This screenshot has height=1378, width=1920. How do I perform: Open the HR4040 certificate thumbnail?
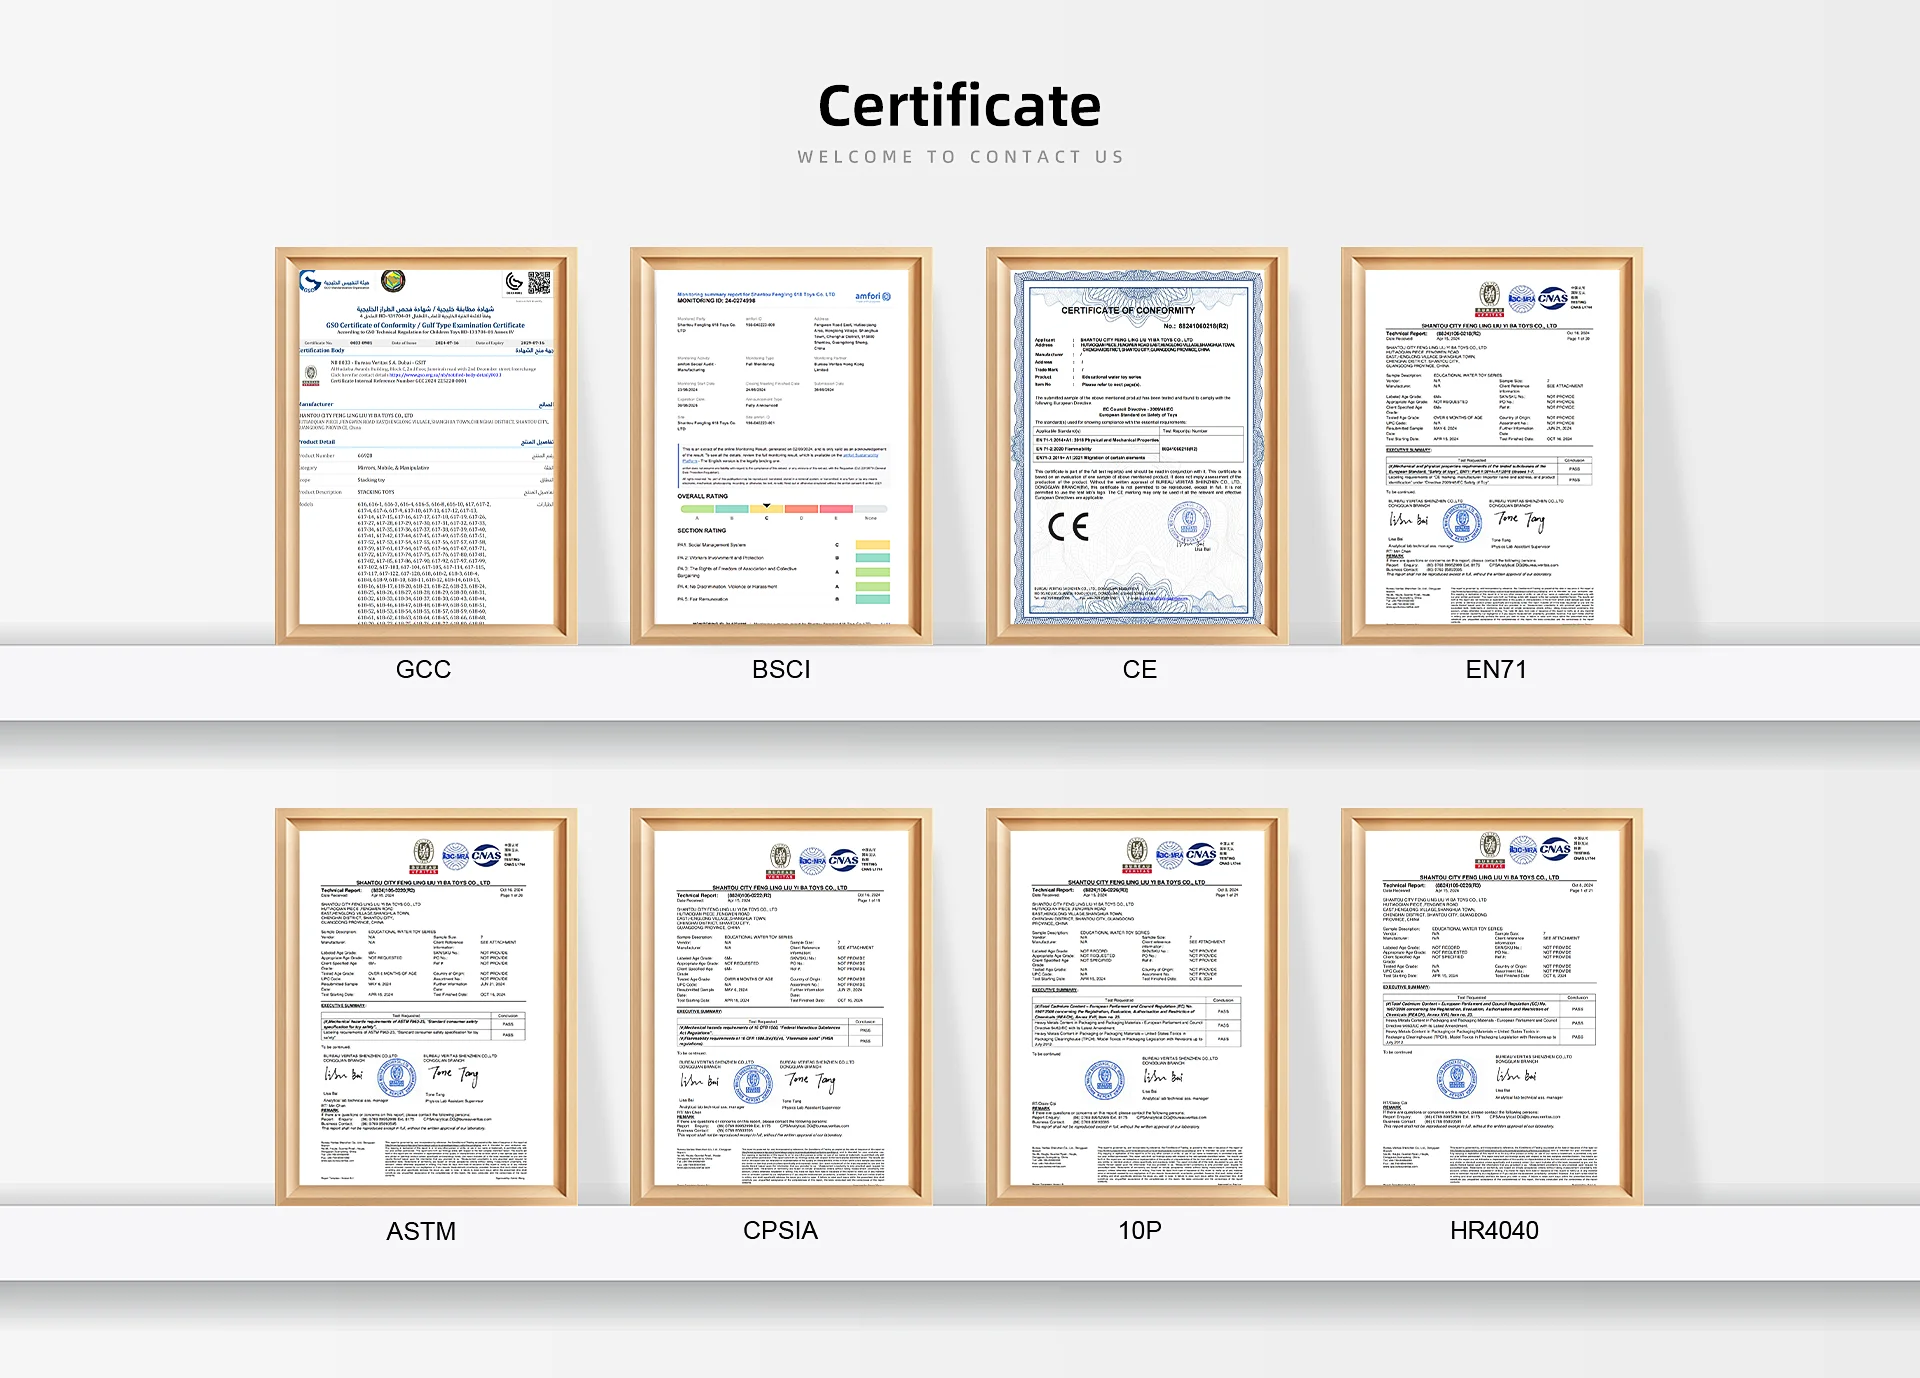tap(1492, 1007)
